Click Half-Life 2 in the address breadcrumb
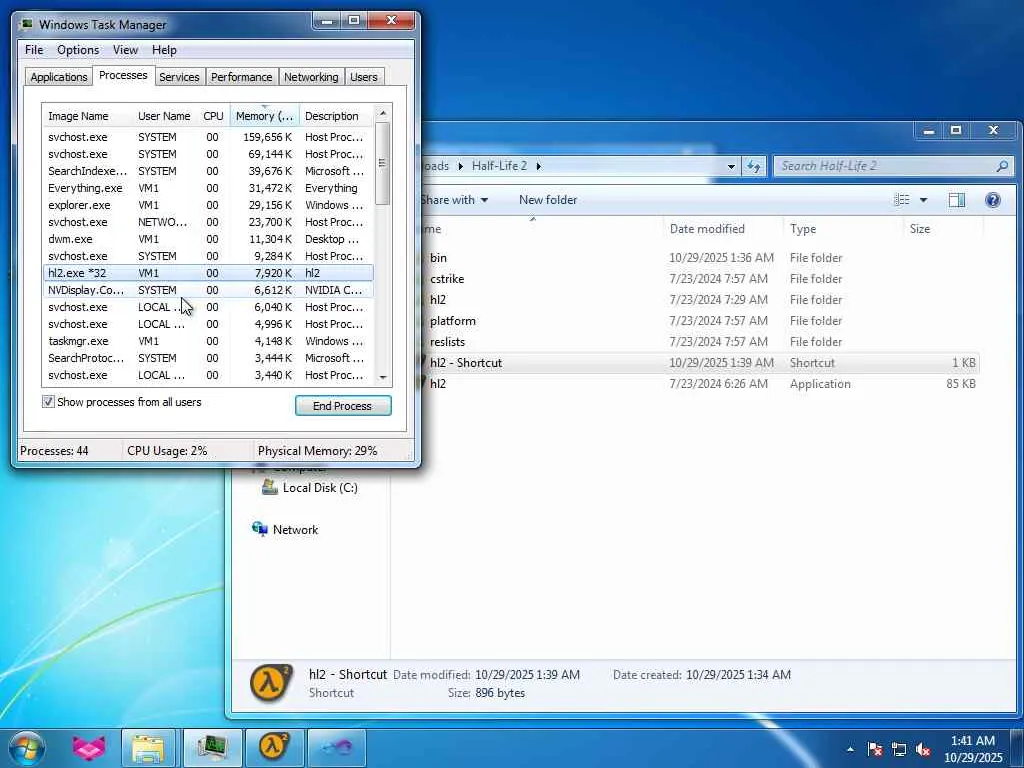The height and width of the screenshot is (768, 1024). point(499,166)
